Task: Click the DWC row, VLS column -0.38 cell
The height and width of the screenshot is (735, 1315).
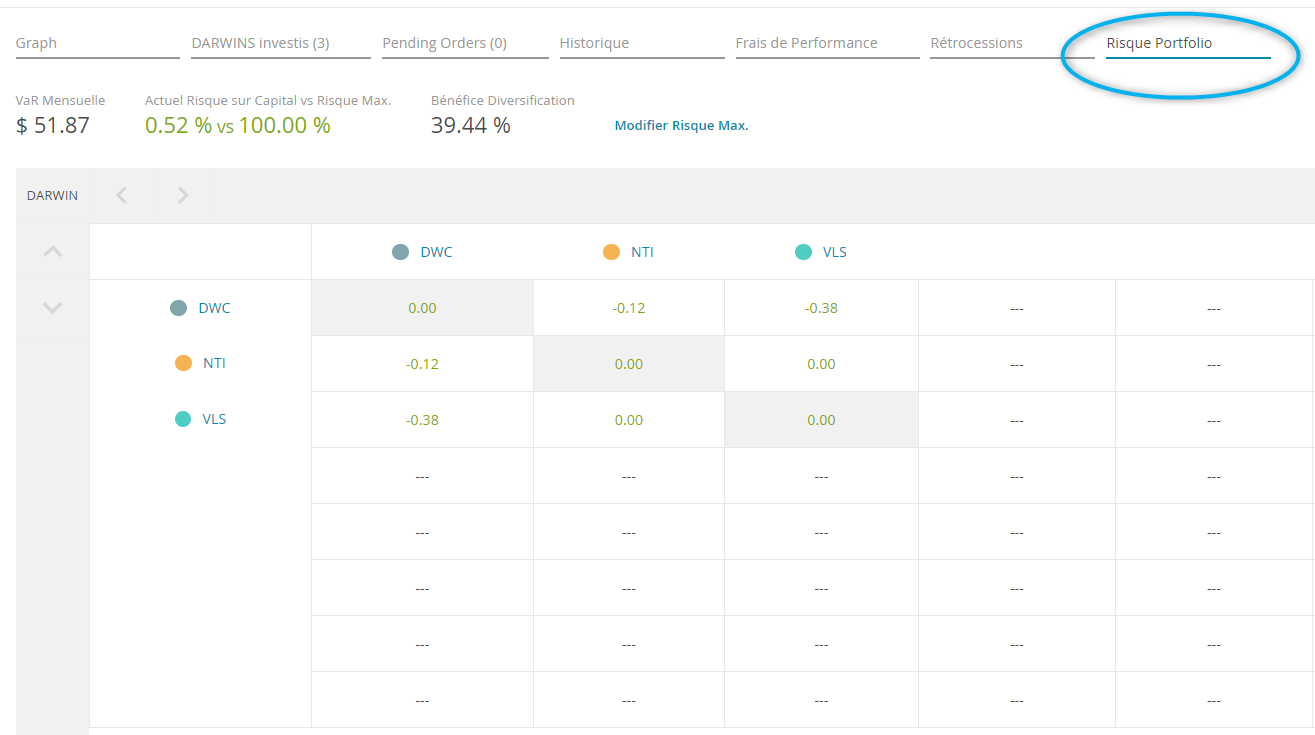Action: coord(821,308)
